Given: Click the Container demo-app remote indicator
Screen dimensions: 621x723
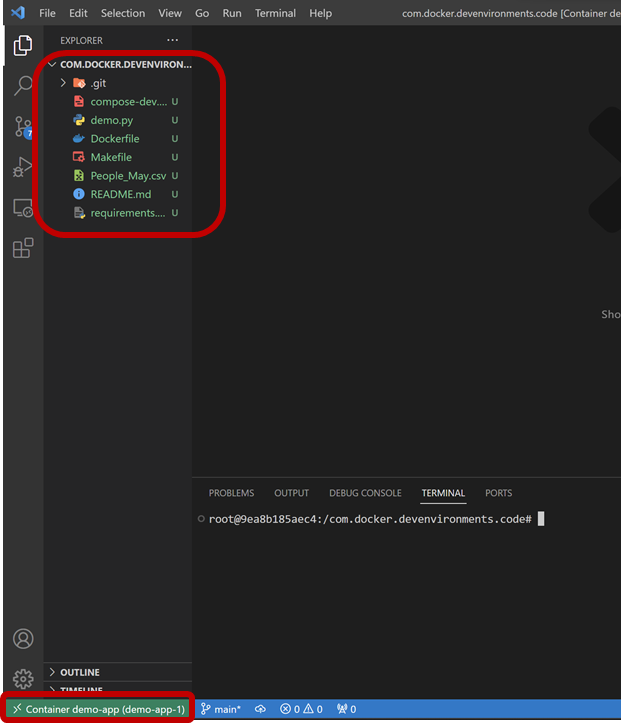Looking at the screenshot, I should (98, 709).
